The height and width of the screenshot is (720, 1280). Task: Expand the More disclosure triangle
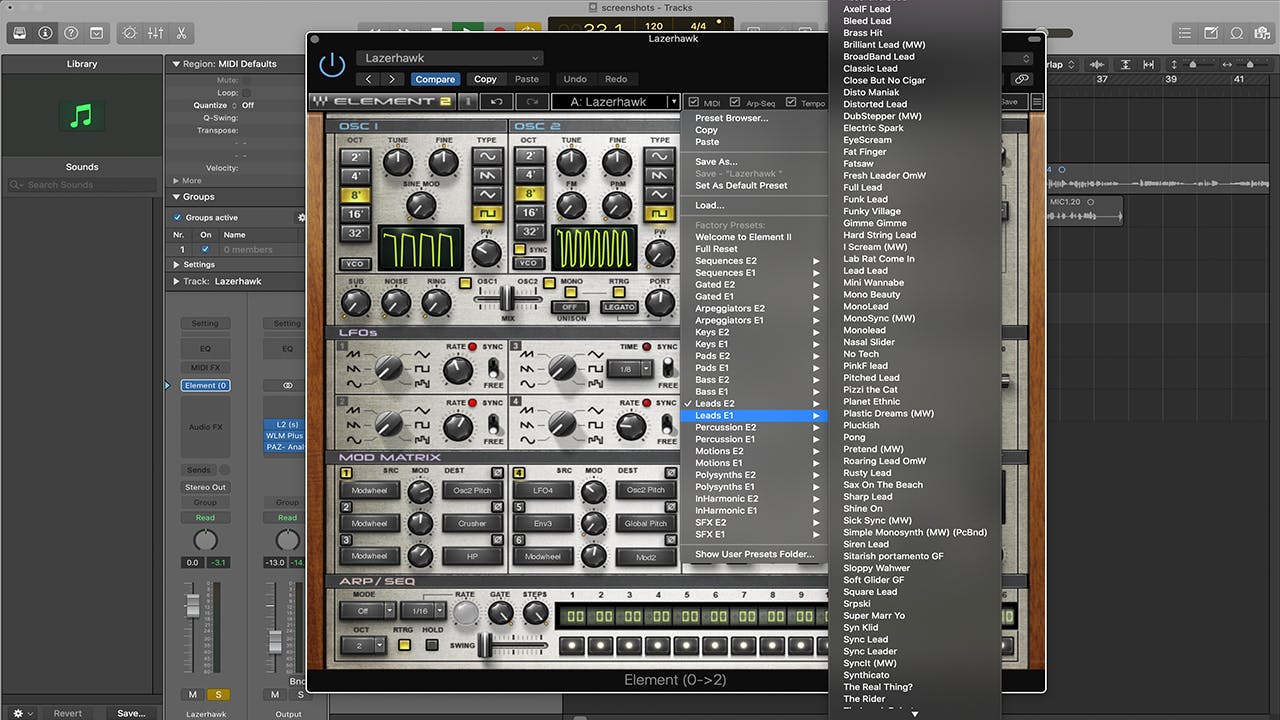[177, 181]
